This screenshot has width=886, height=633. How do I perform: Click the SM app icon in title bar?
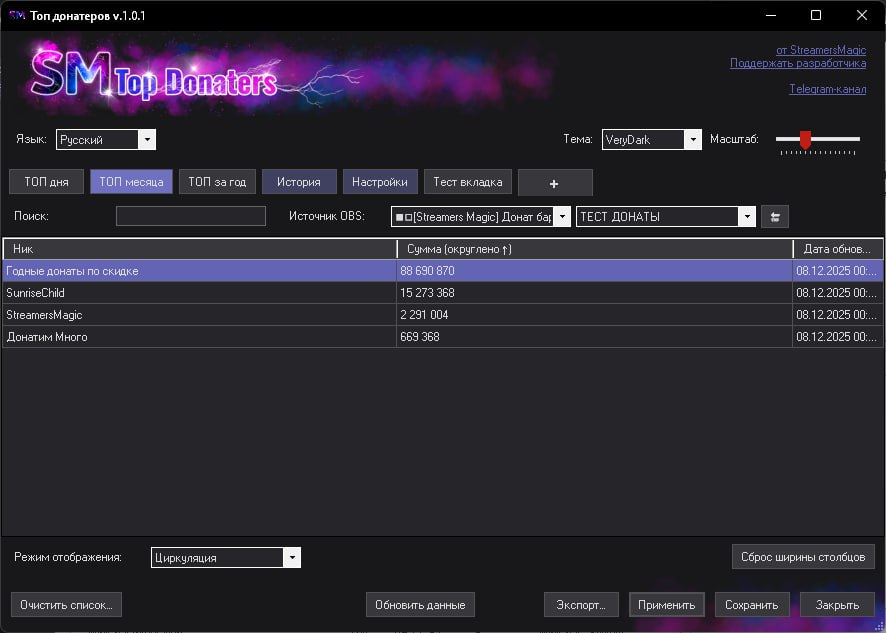[x=16, y=16]
